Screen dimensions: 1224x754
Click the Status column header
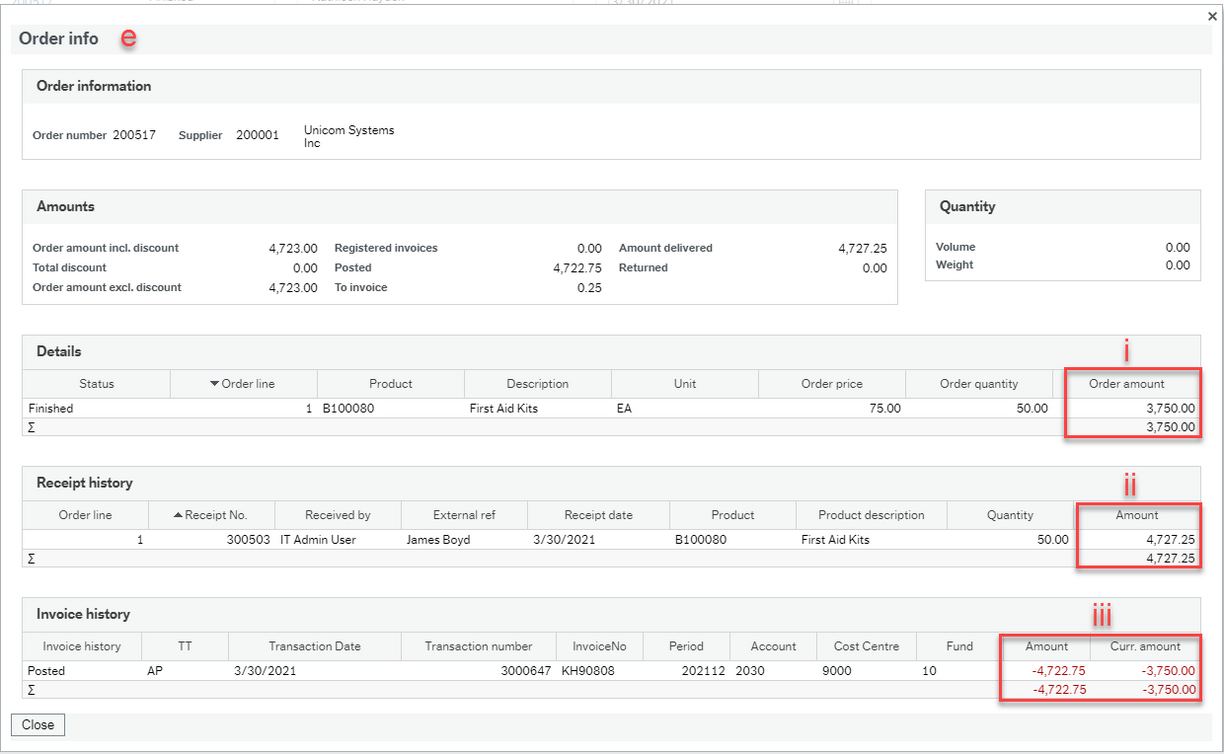95,383
